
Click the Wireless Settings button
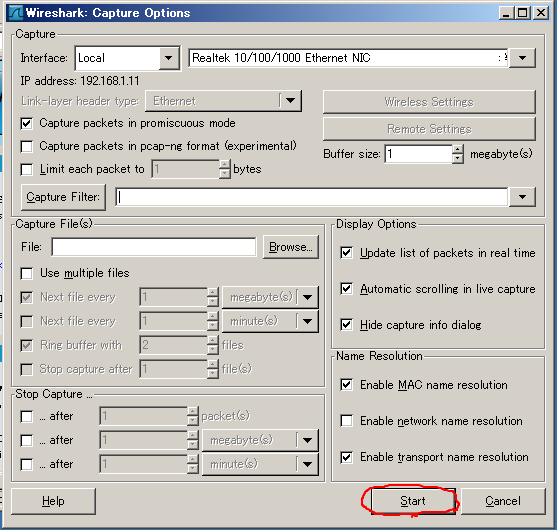point(429,102)
